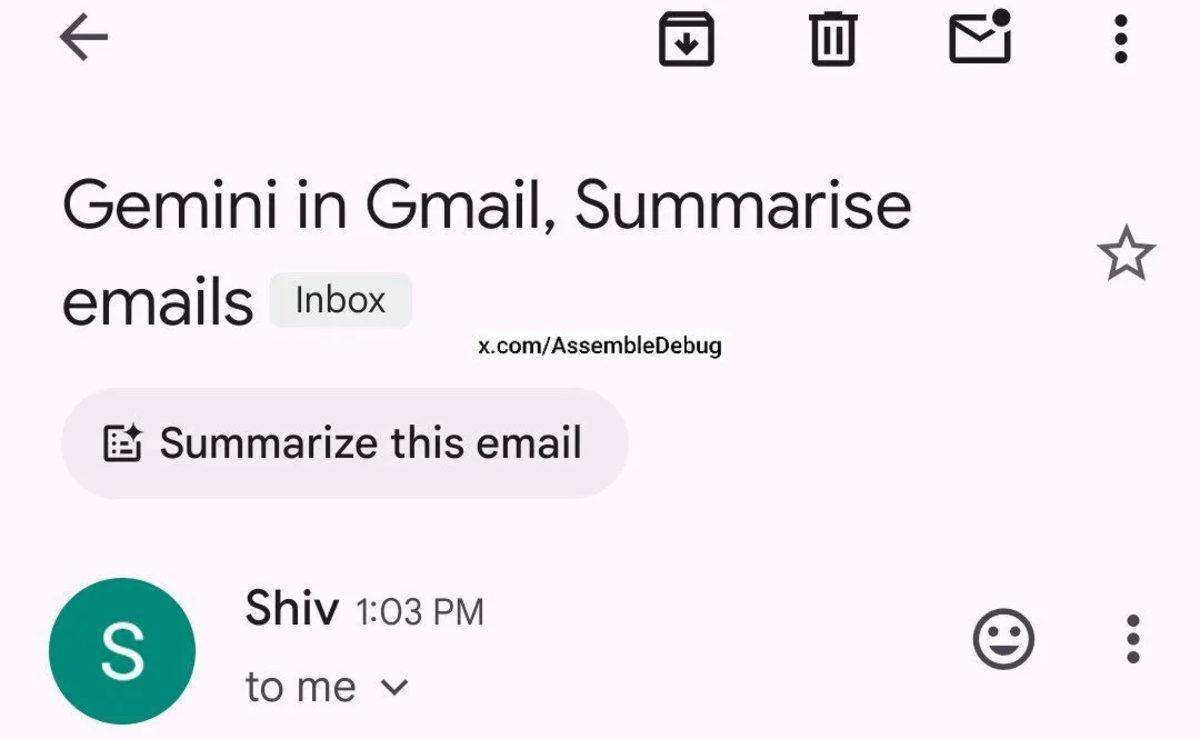Expand the 'to me' recipient details

396,686
